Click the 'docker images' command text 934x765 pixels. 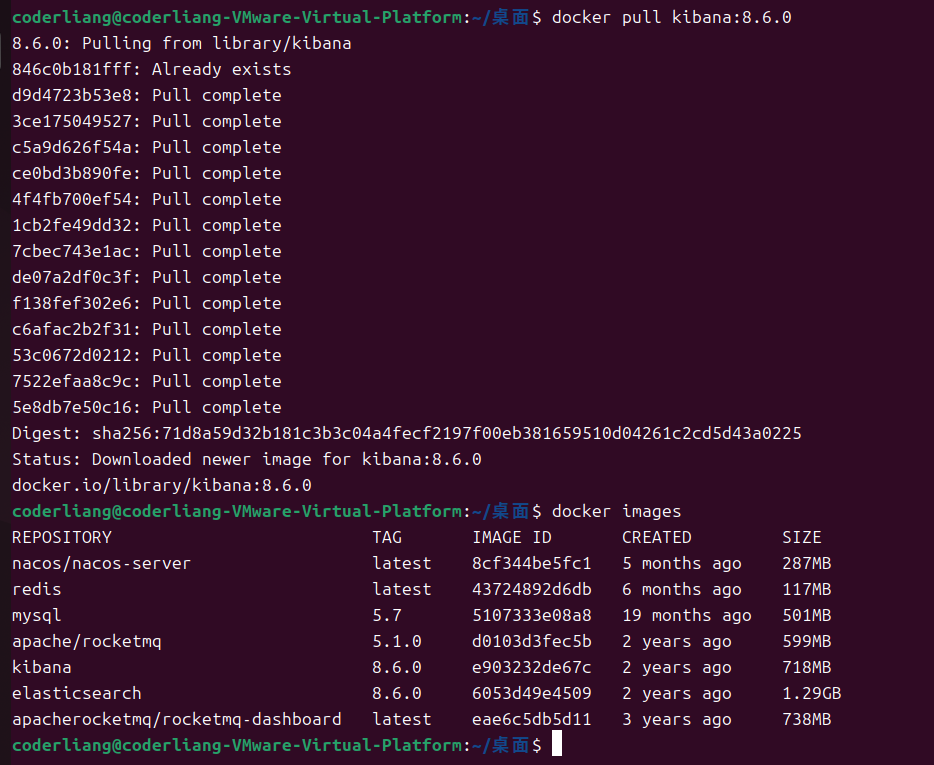[x=617, y=511]
